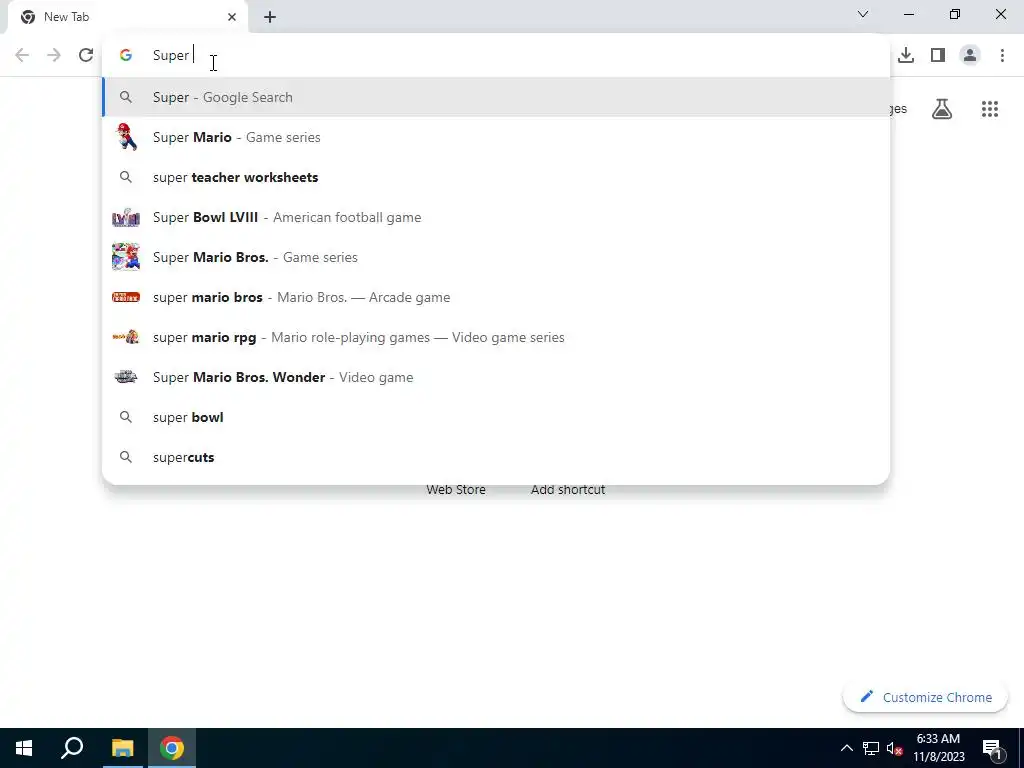1024x768 pixels.
Task: Select 'super bowl' suggestion
Action: [496, 417]
